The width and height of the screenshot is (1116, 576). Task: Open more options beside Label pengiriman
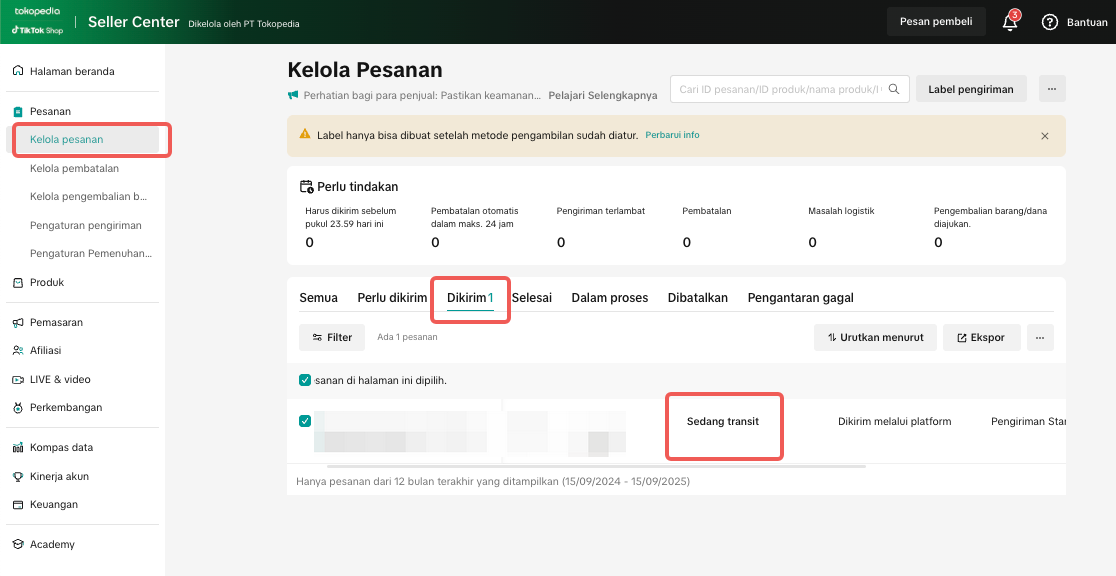tap(1052, 89)
